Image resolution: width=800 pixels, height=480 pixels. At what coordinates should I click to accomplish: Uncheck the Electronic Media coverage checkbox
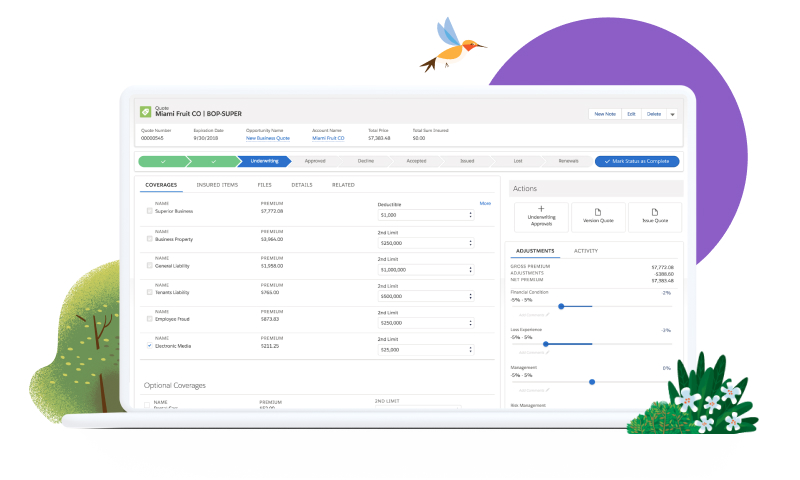(150, 346)
